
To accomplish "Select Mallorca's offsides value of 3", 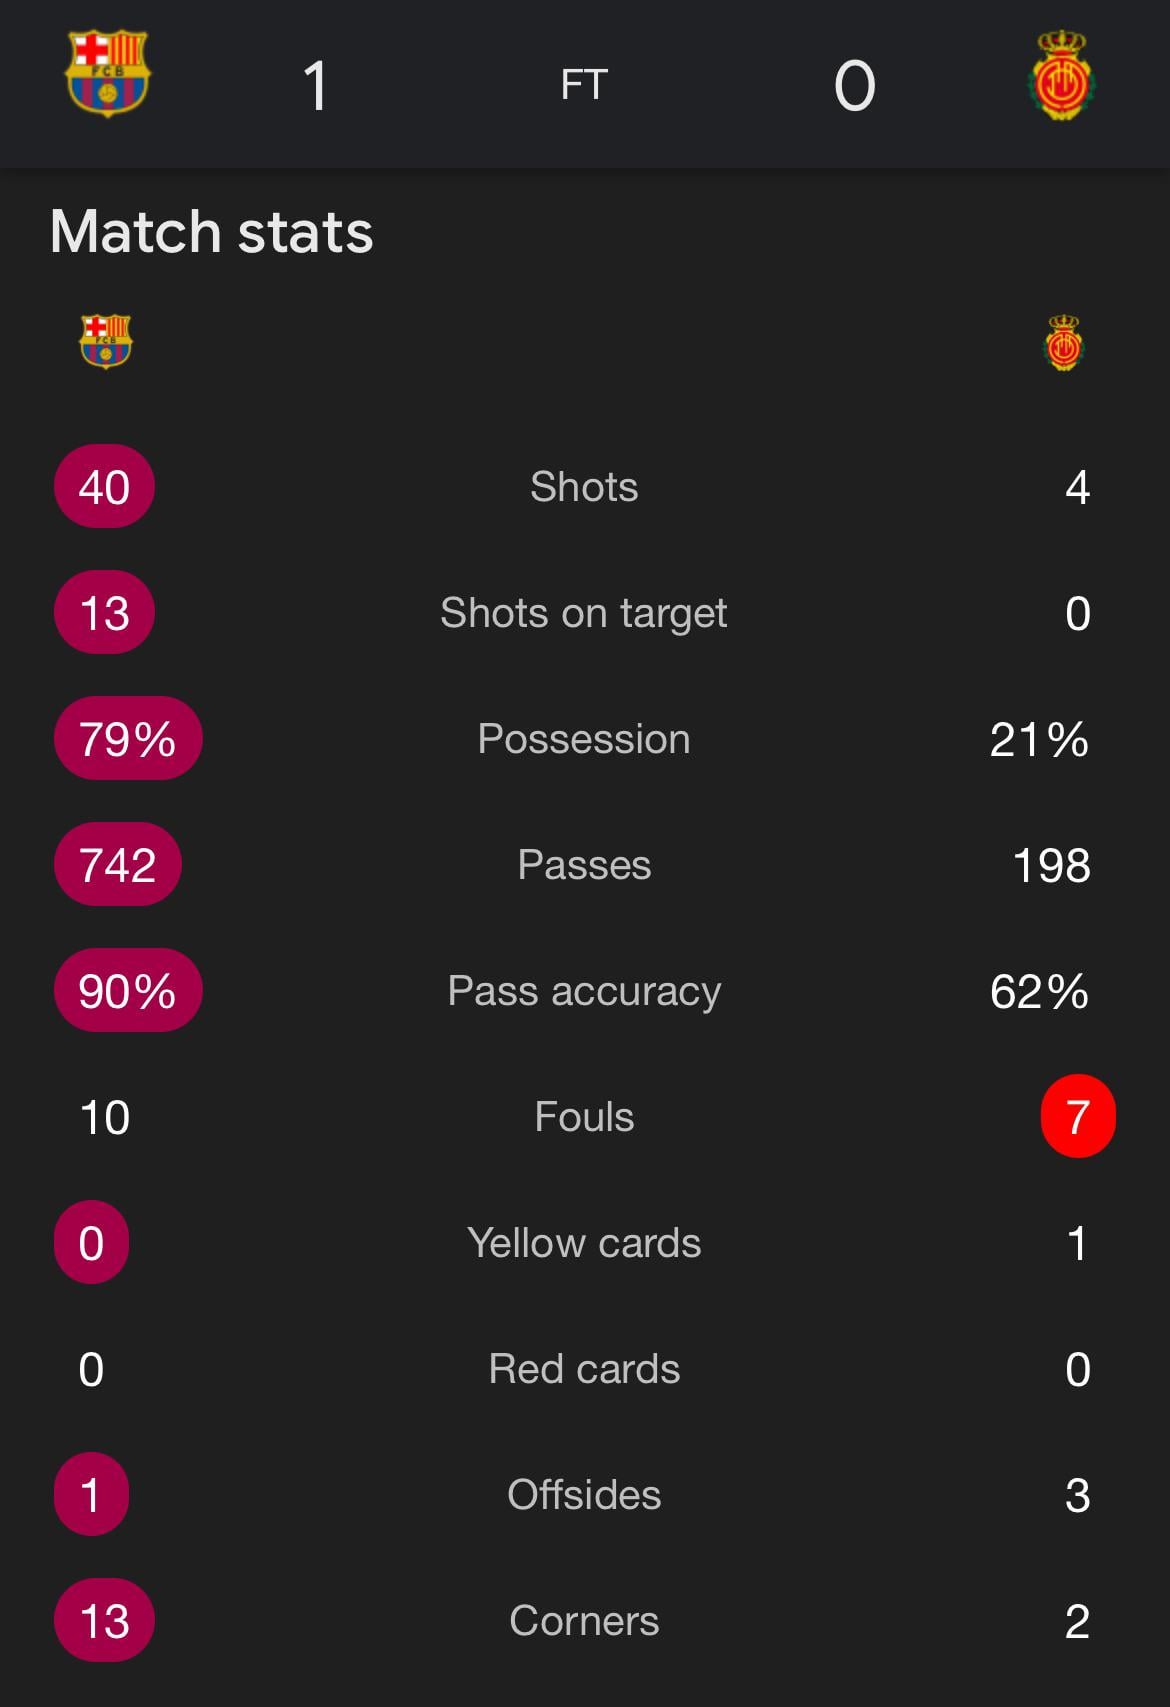I will pos(1077,1495).
